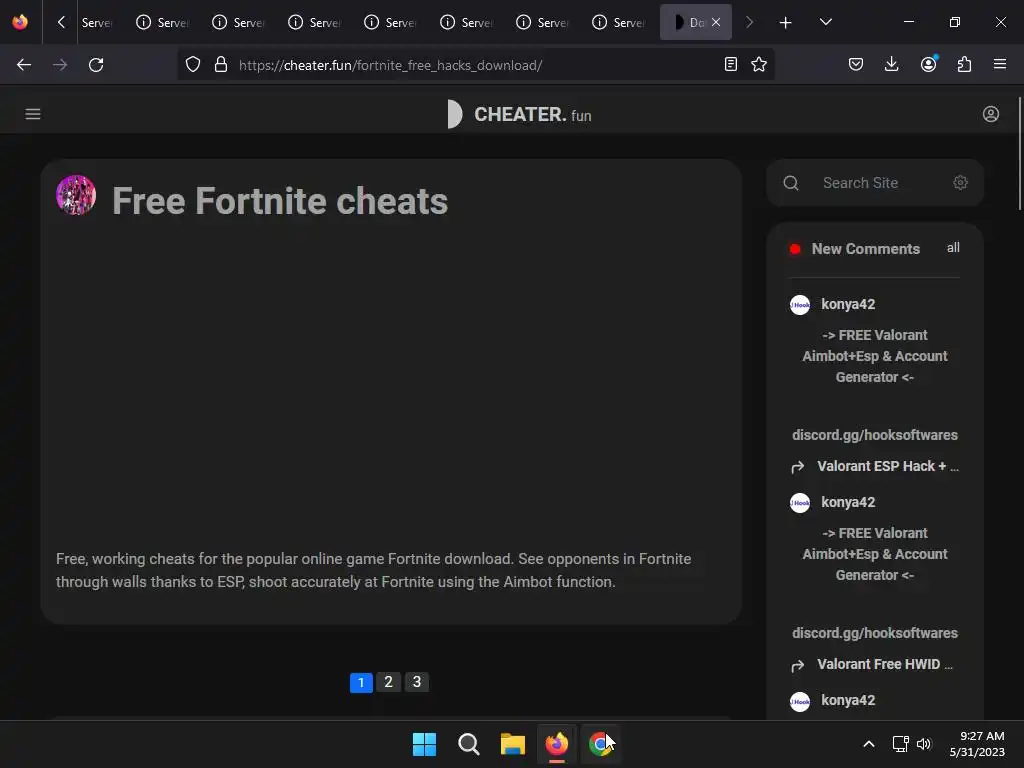Screen dimensions: 1024x768
Task: Open the network status tray icon
Action: tap(901, 744)
